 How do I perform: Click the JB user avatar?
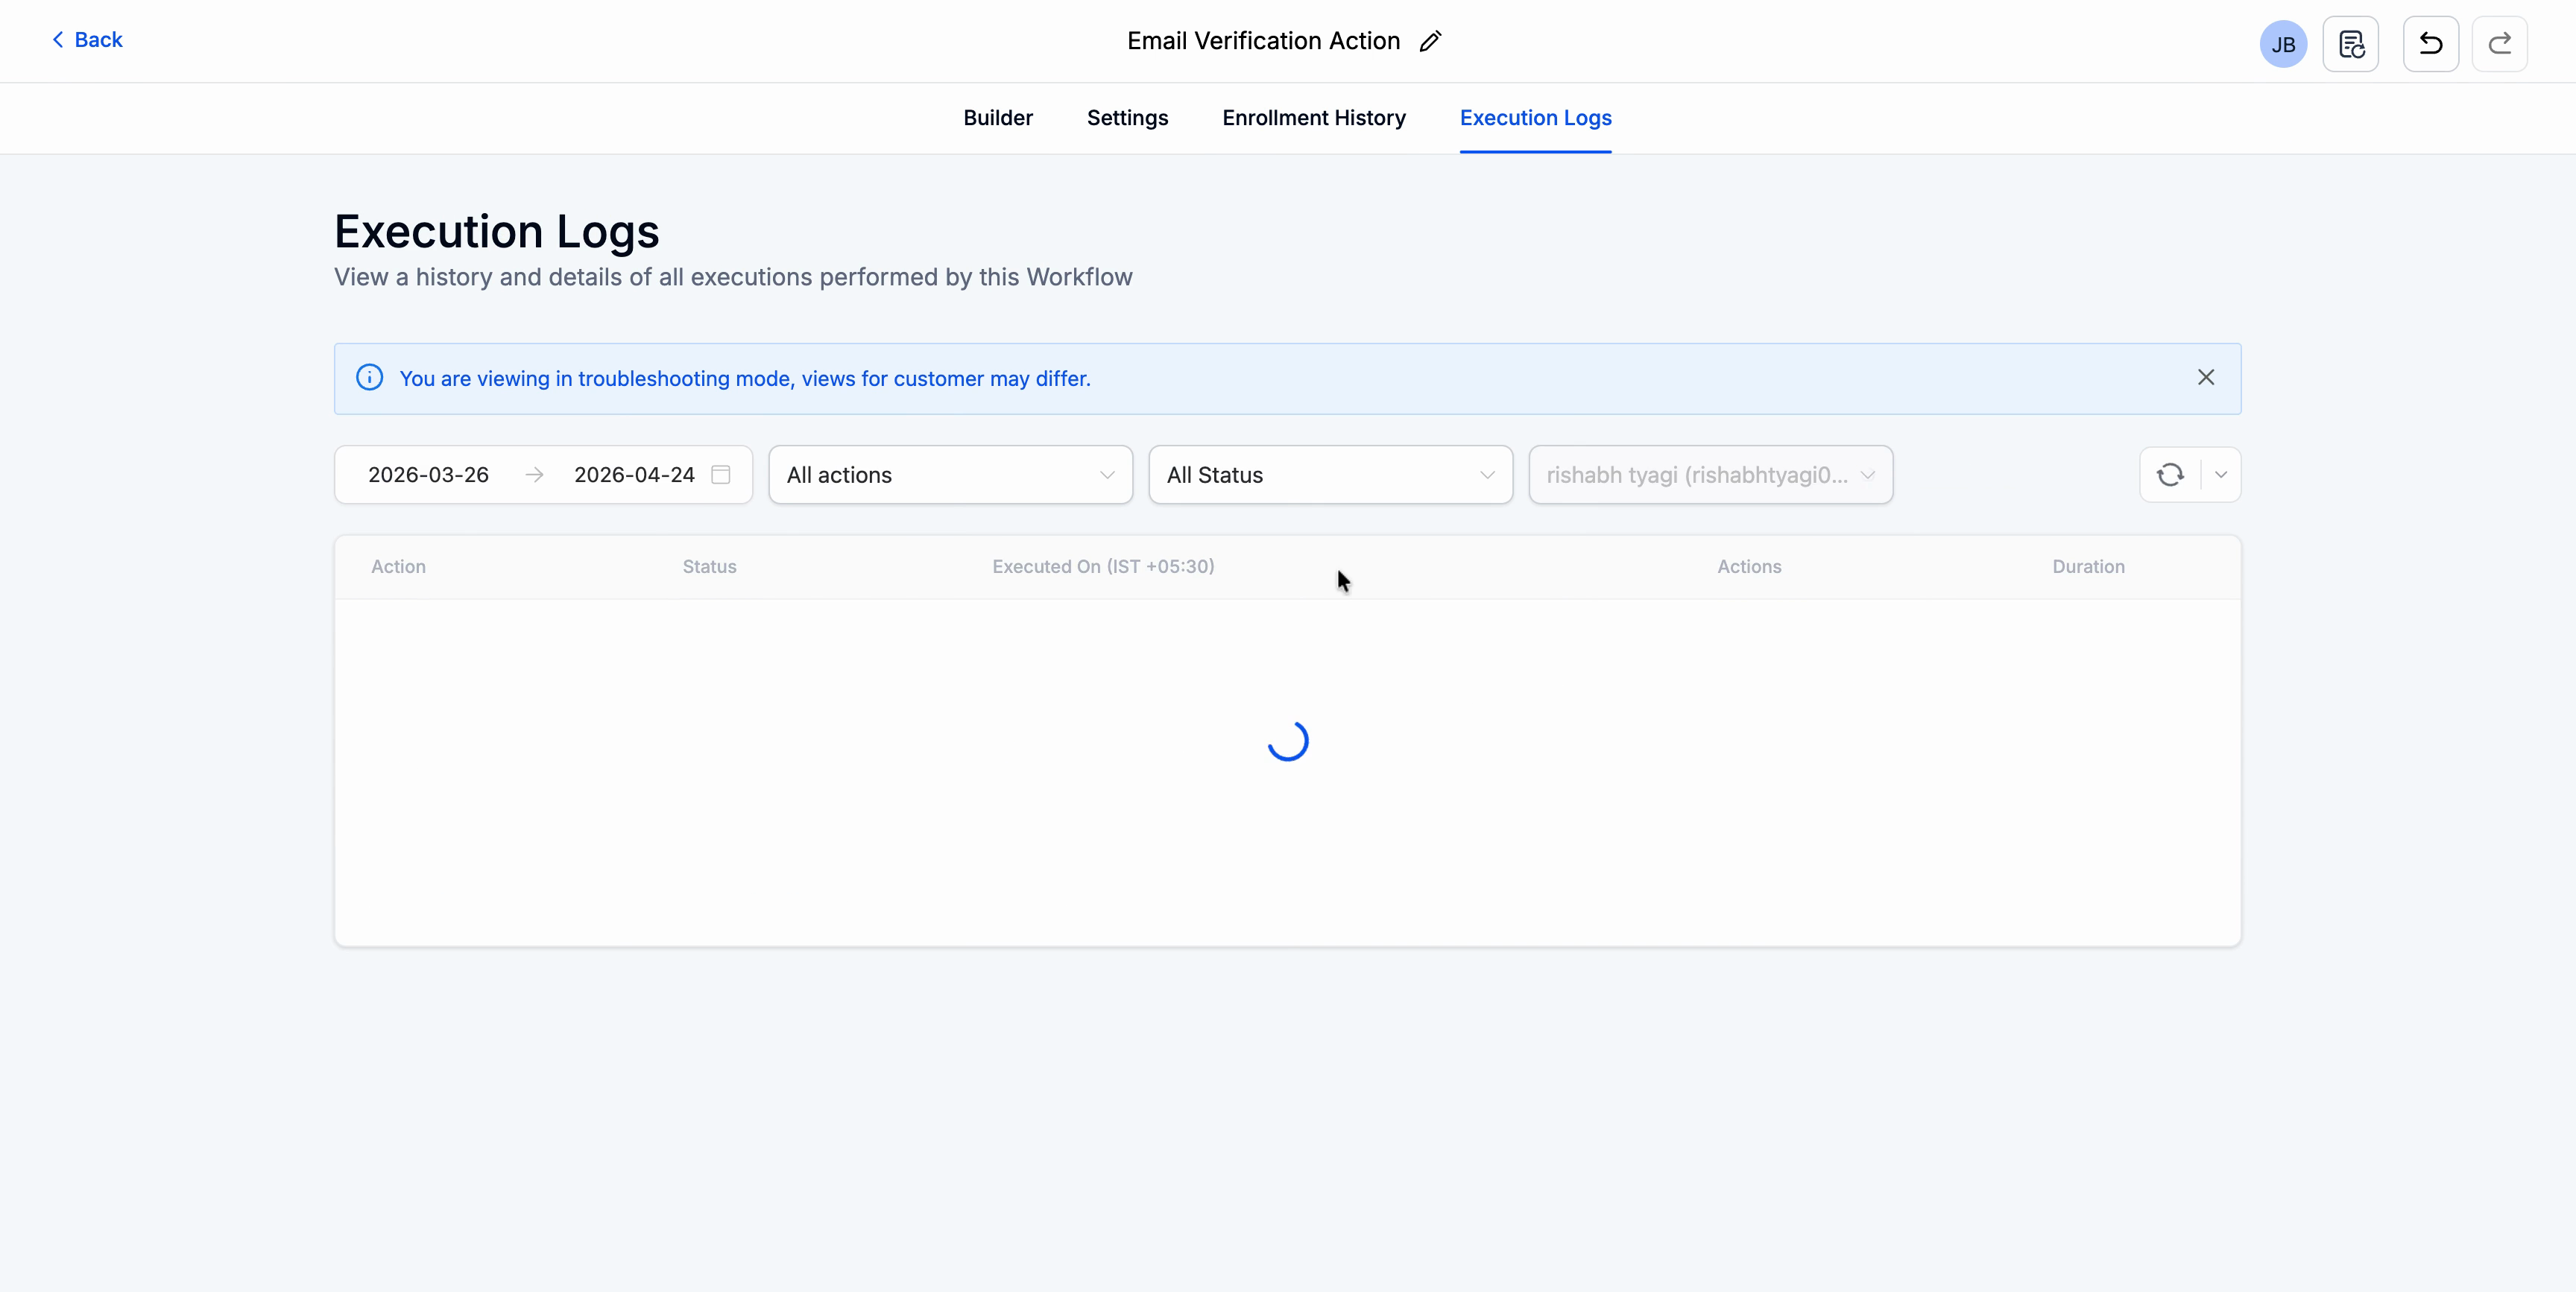pyautogui.click(x=2283, y=44)
